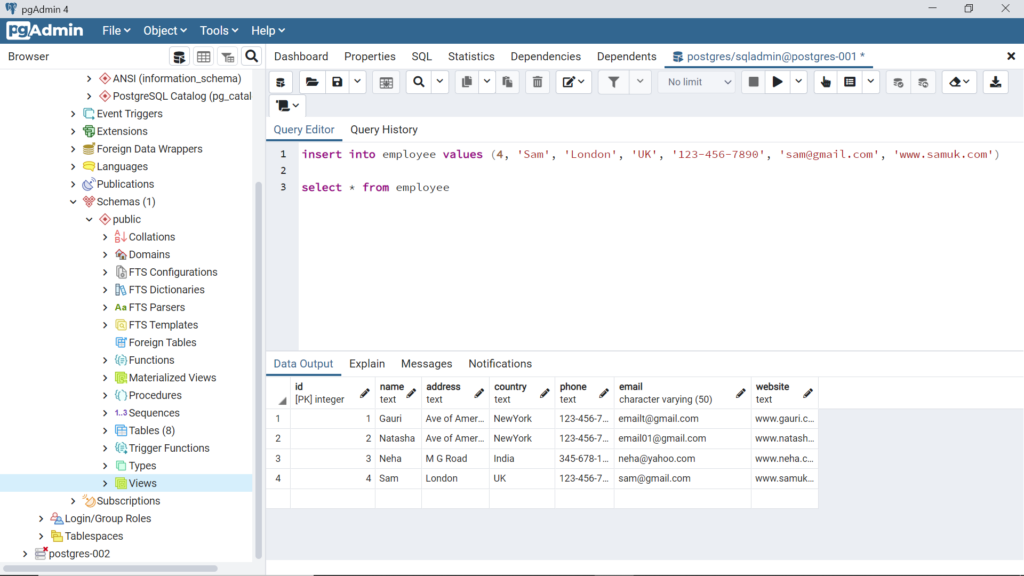
Task: Switch to the Statistics tab
Action: click(x=471, y=57)
